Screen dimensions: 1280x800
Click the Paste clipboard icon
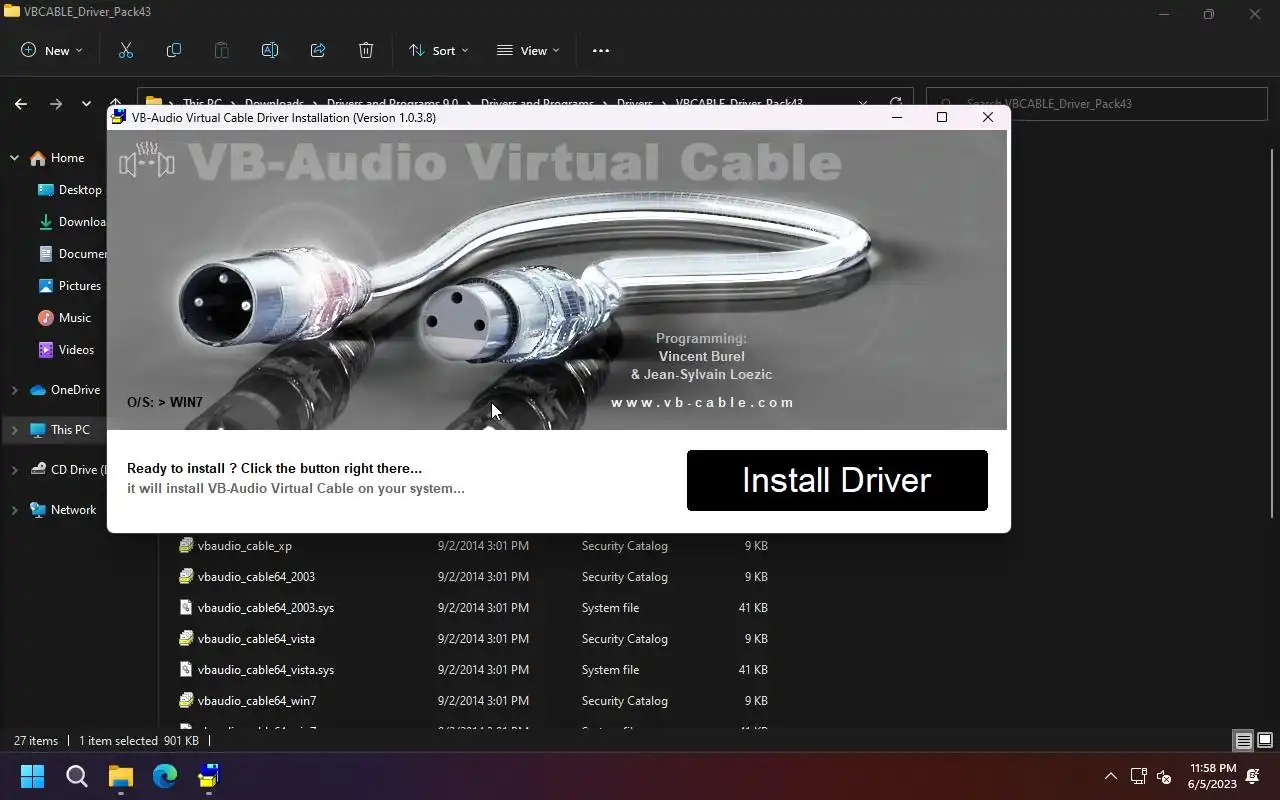point(222,51)
